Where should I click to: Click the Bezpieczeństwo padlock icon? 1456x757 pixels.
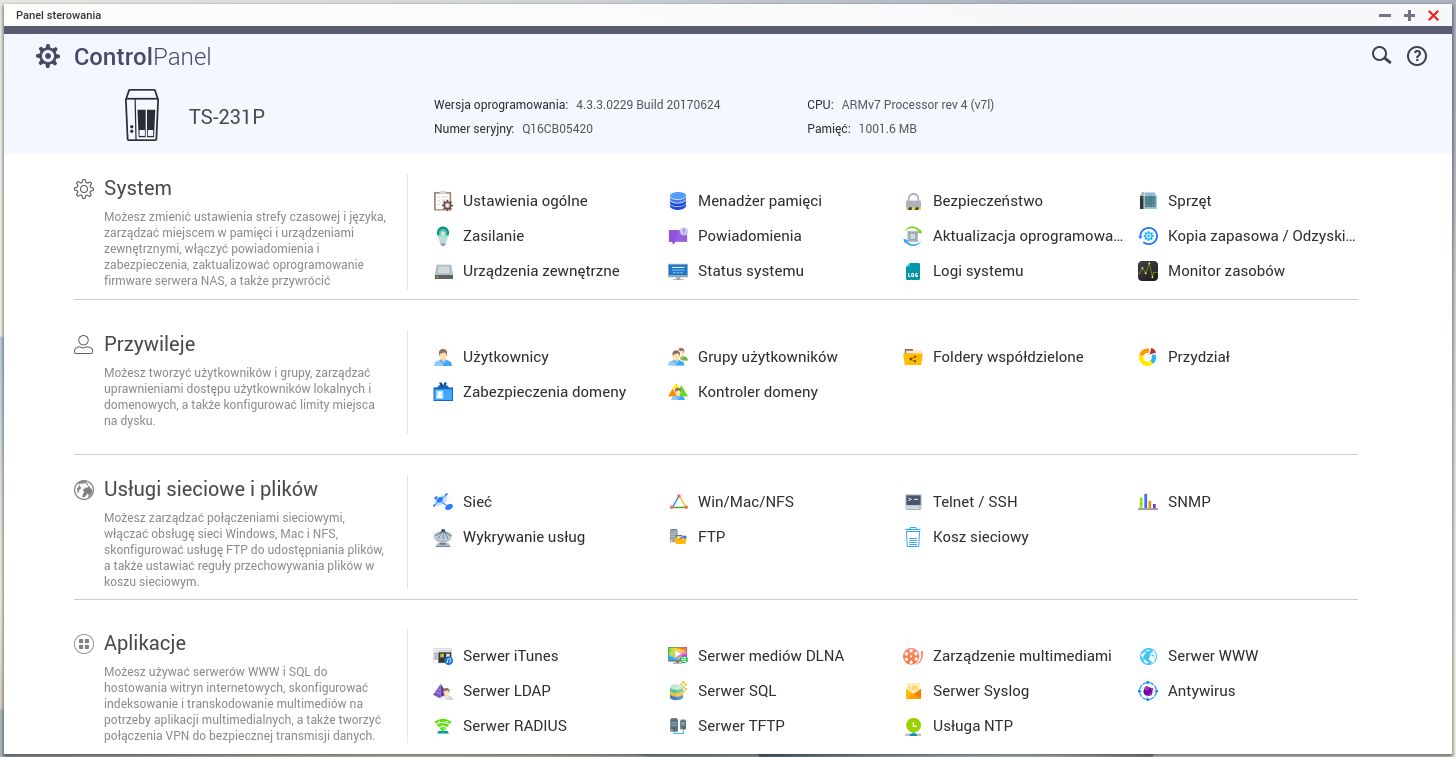tap(912, 201)
